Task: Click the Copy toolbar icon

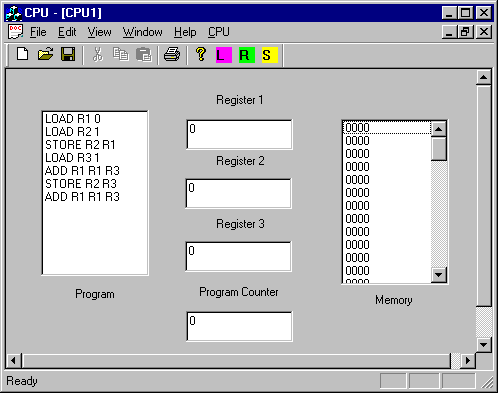Action: click(121, 54)
